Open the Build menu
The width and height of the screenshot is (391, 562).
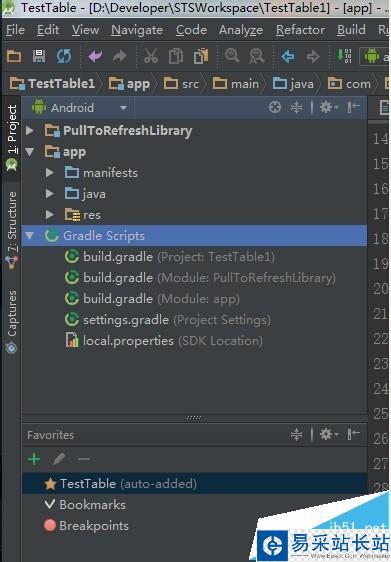351,30
